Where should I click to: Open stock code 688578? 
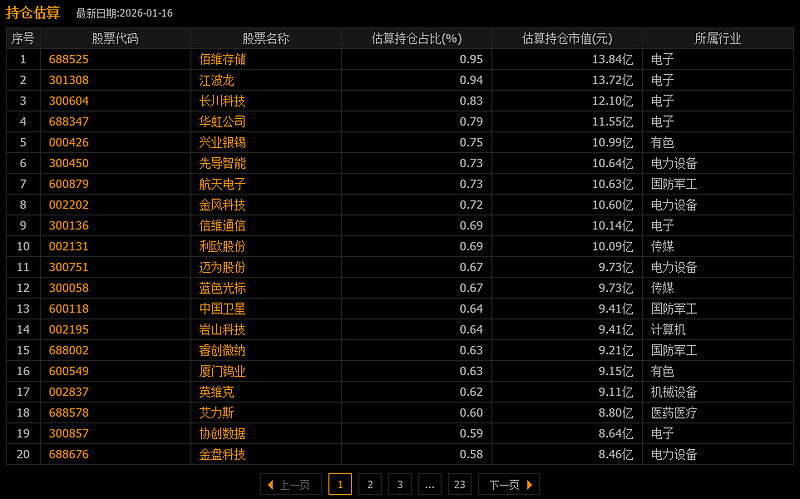click(69, 412)
